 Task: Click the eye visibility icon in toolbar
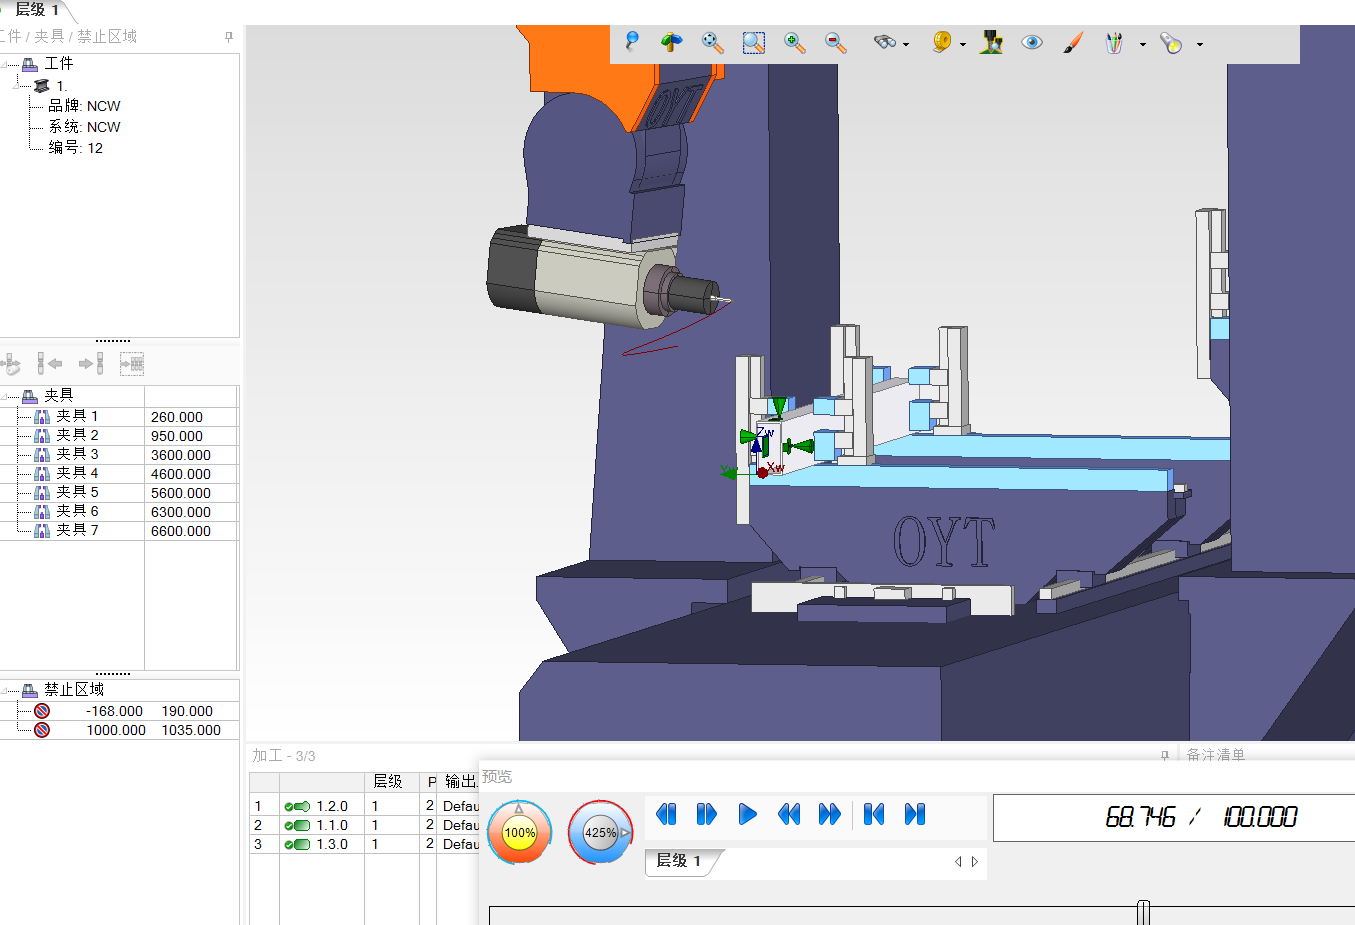click(1032, 43)
